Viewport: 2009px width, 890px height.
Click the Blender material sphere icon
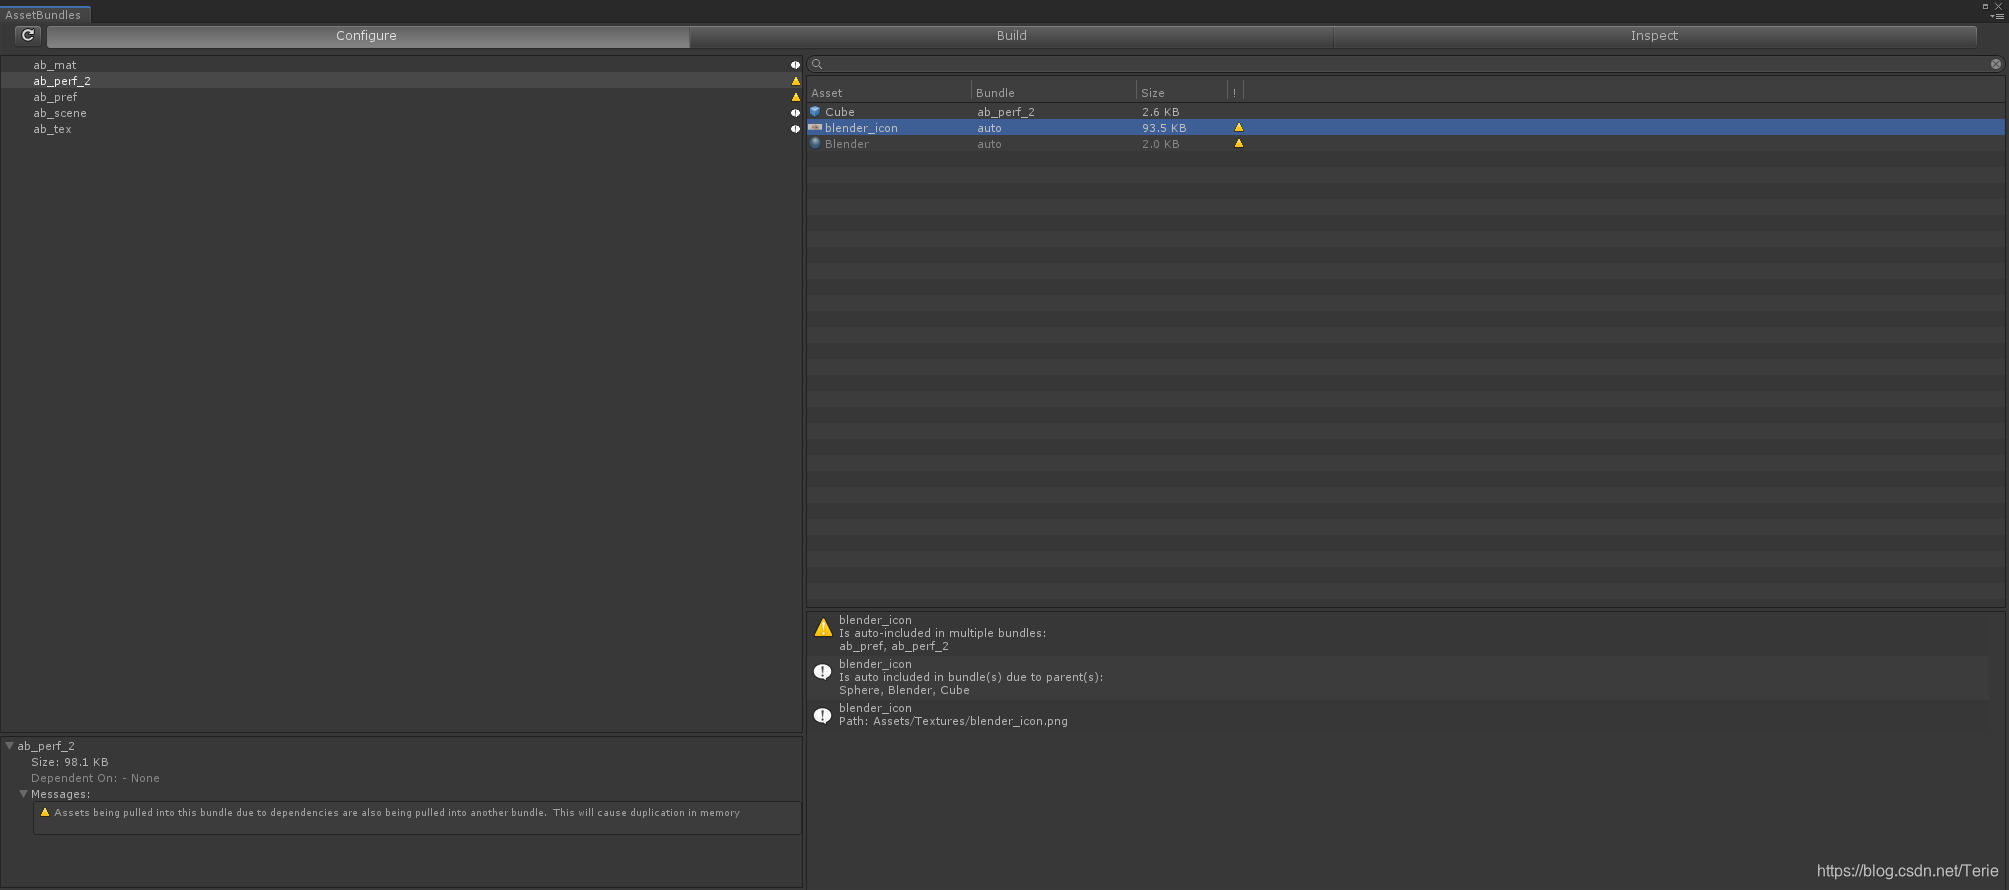[815, 144]
